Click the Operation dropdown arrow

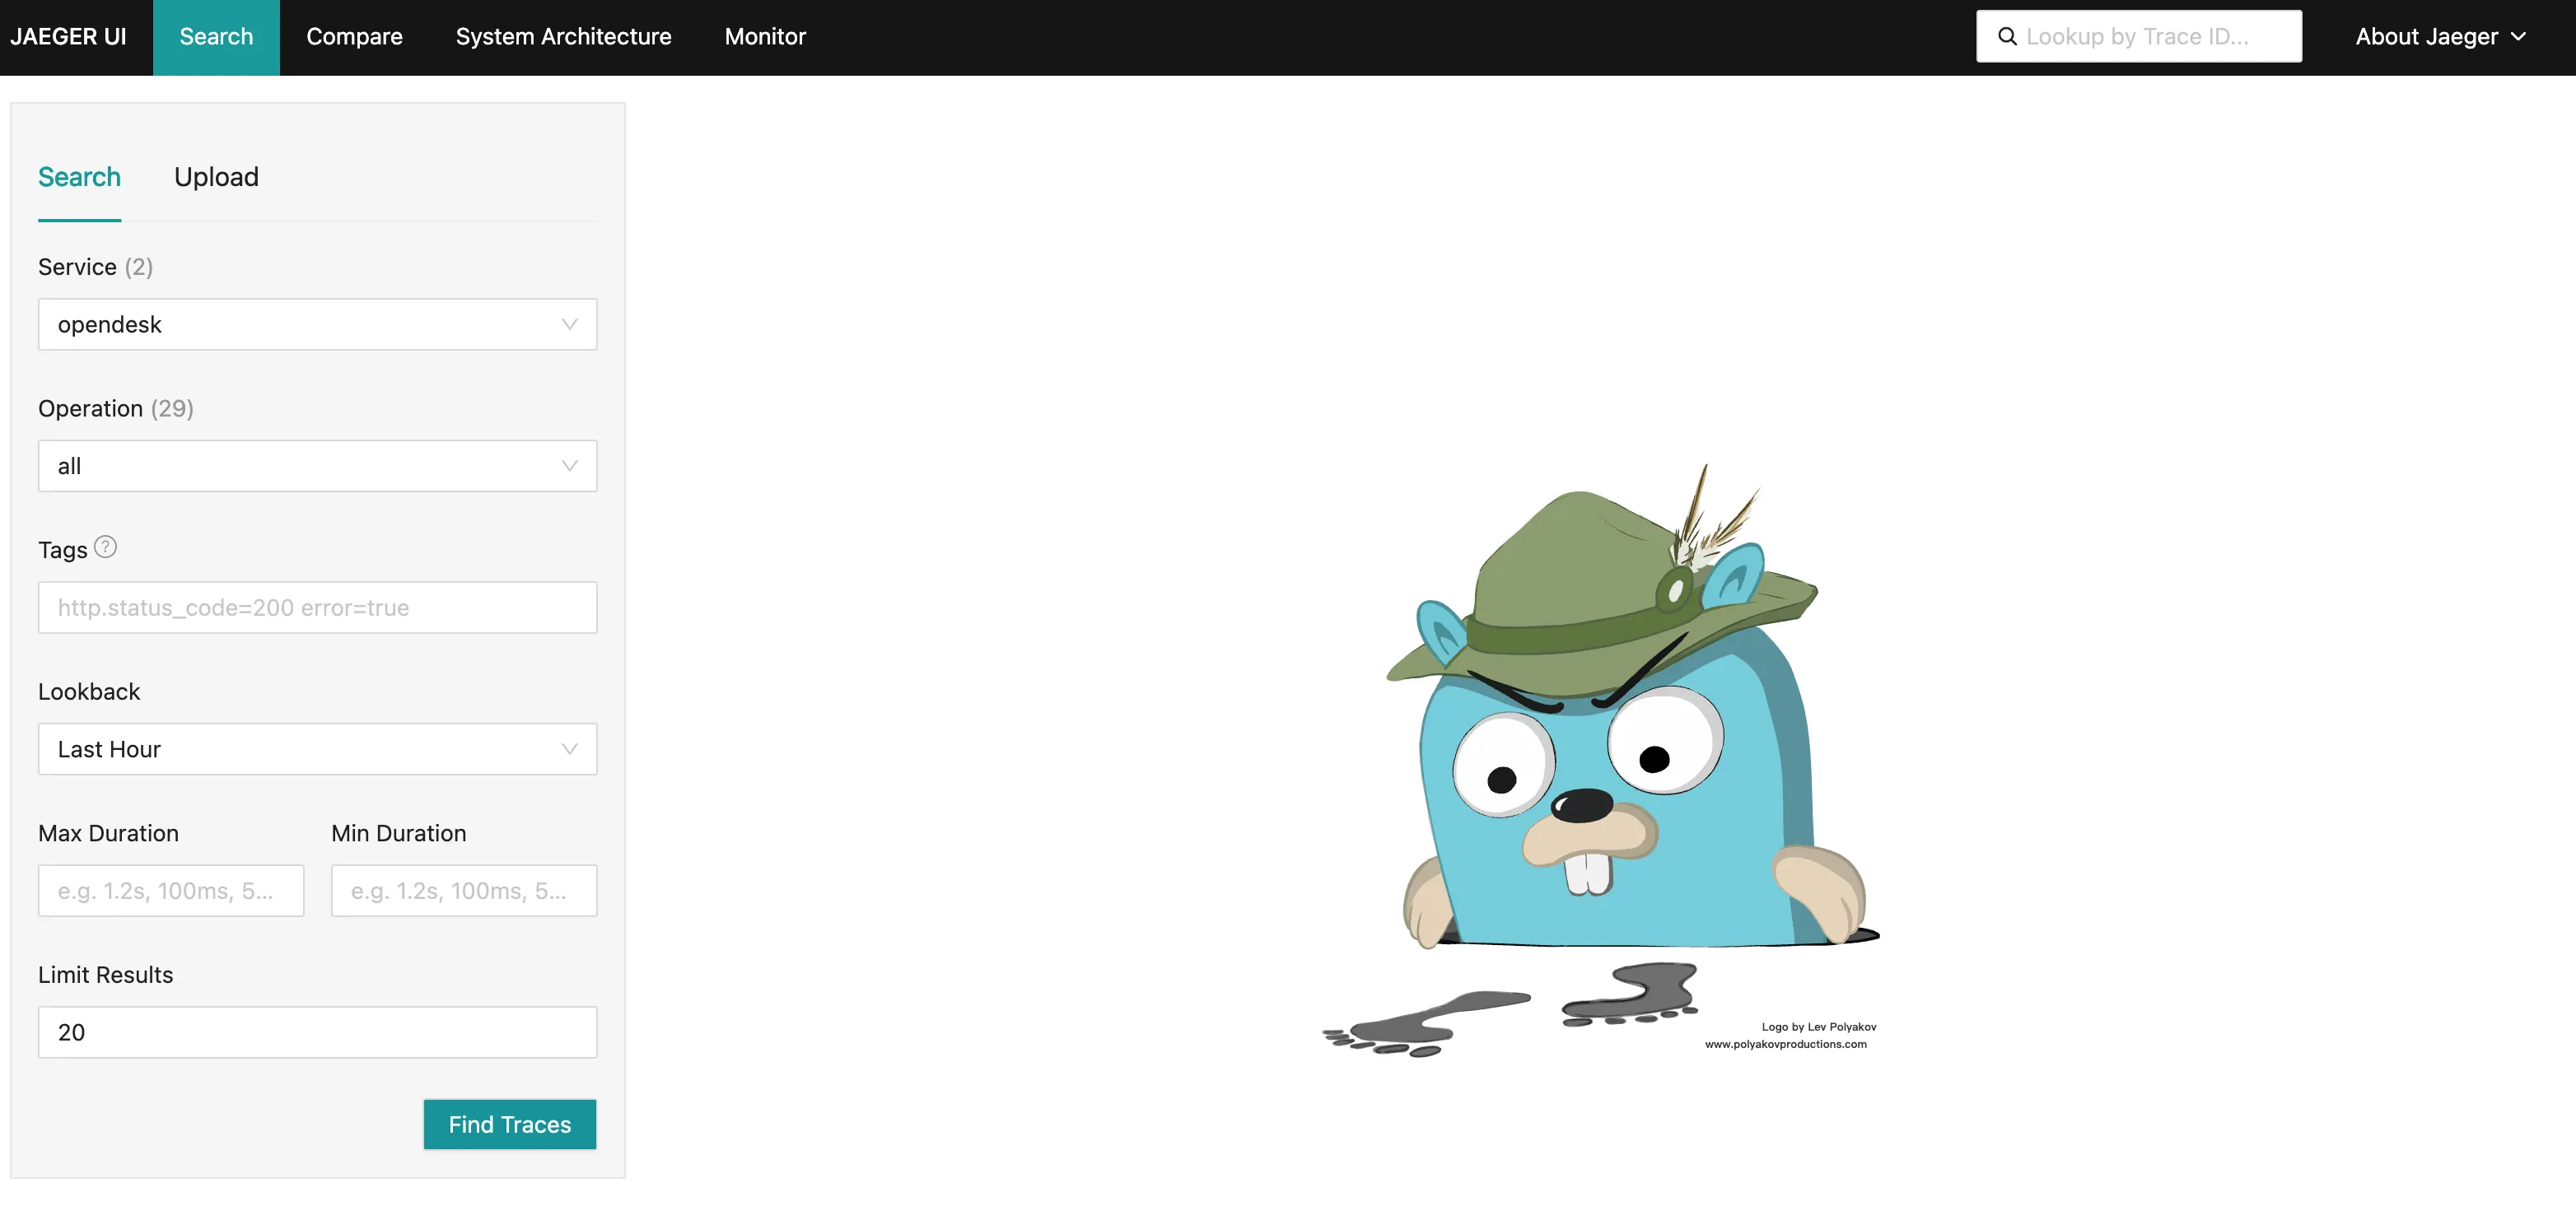569,466
